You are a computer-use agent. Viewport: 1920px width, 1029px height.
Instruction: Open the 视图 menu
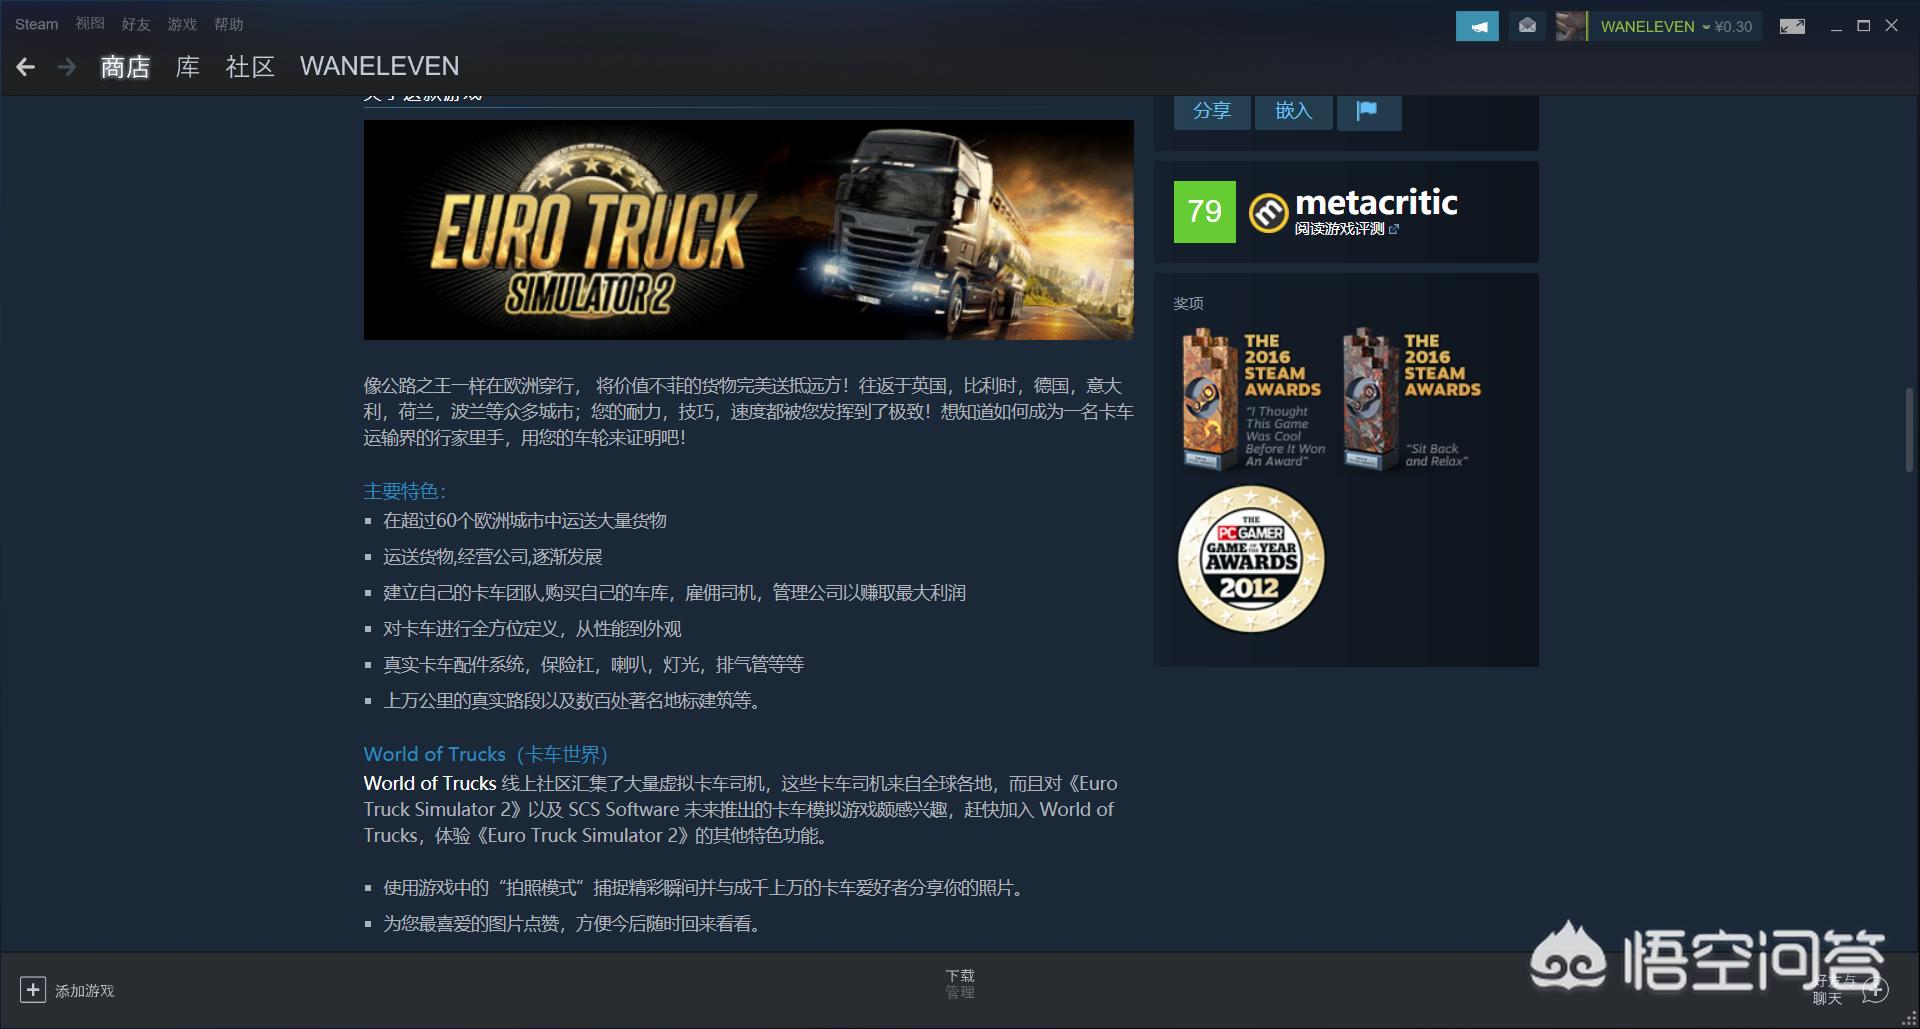(x=90, y=24)
